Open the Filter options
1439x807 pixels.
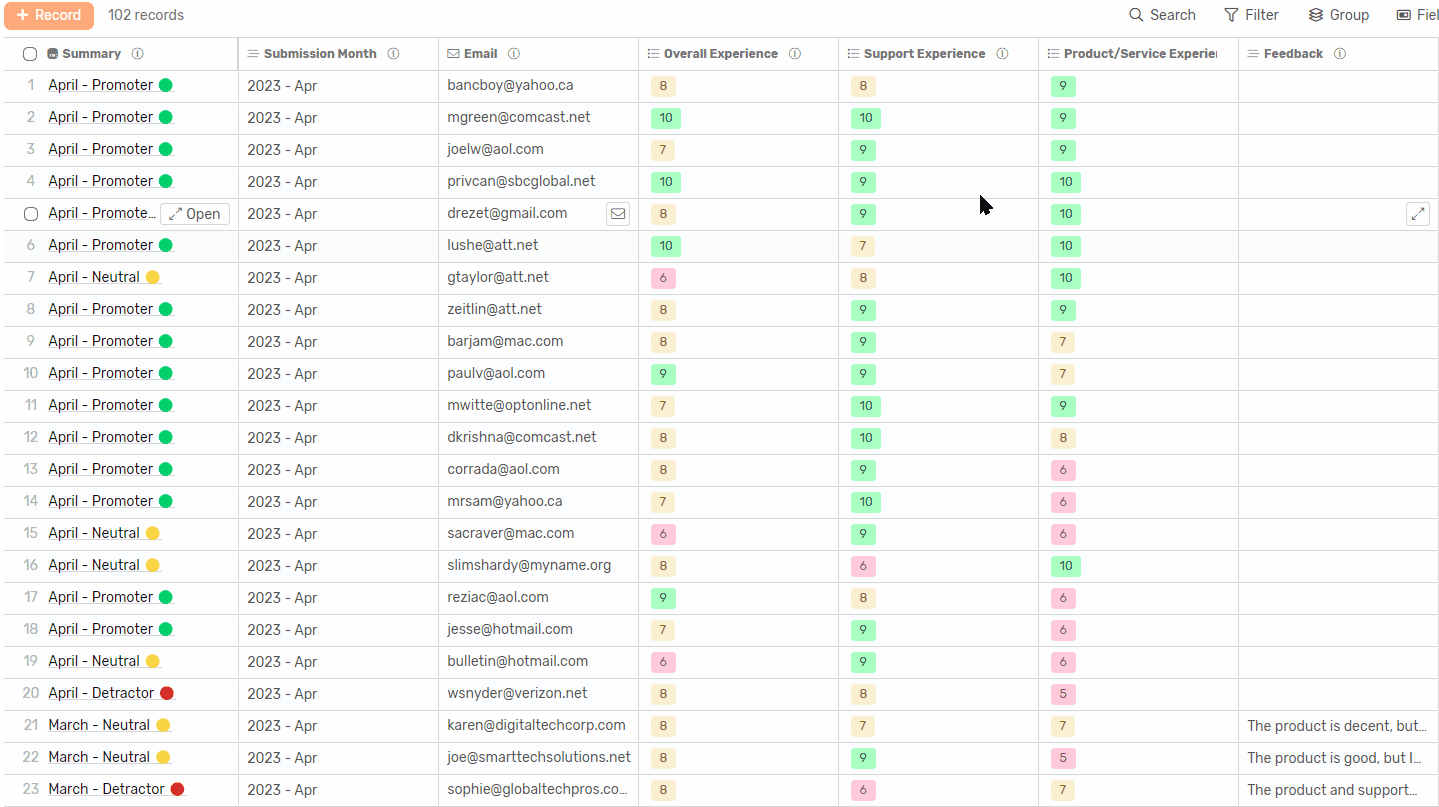(x=1251, y=15)
